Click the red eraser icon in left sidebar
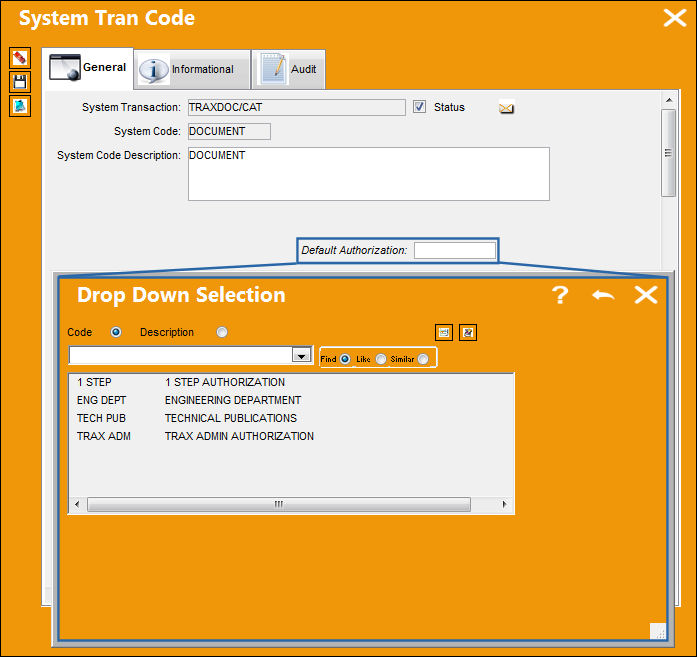Viewport: 697px width, 657px height. [20, 58]
